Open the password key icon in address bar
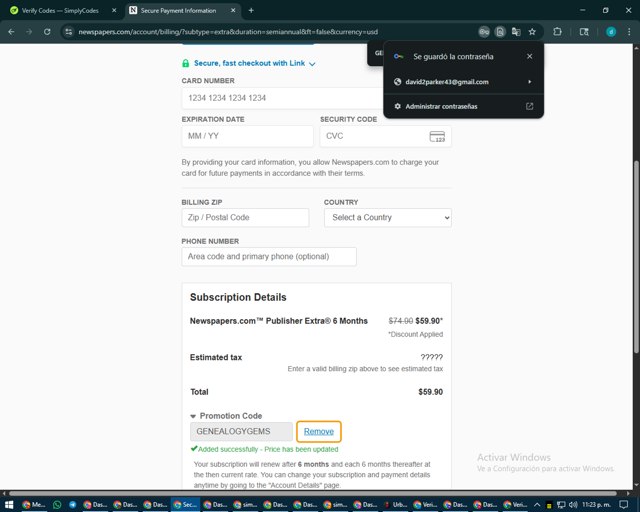 (484, 32)
